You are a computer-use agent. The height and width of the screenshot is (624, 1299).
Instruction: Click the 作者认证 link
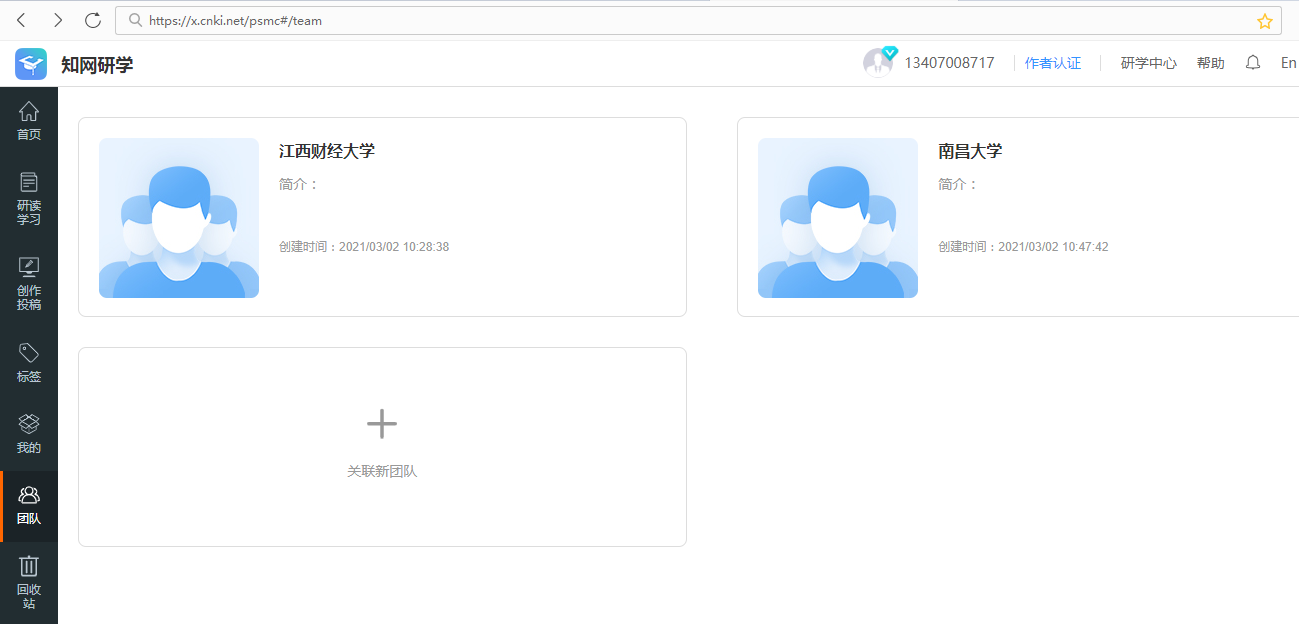click(x=1053, y=63)
